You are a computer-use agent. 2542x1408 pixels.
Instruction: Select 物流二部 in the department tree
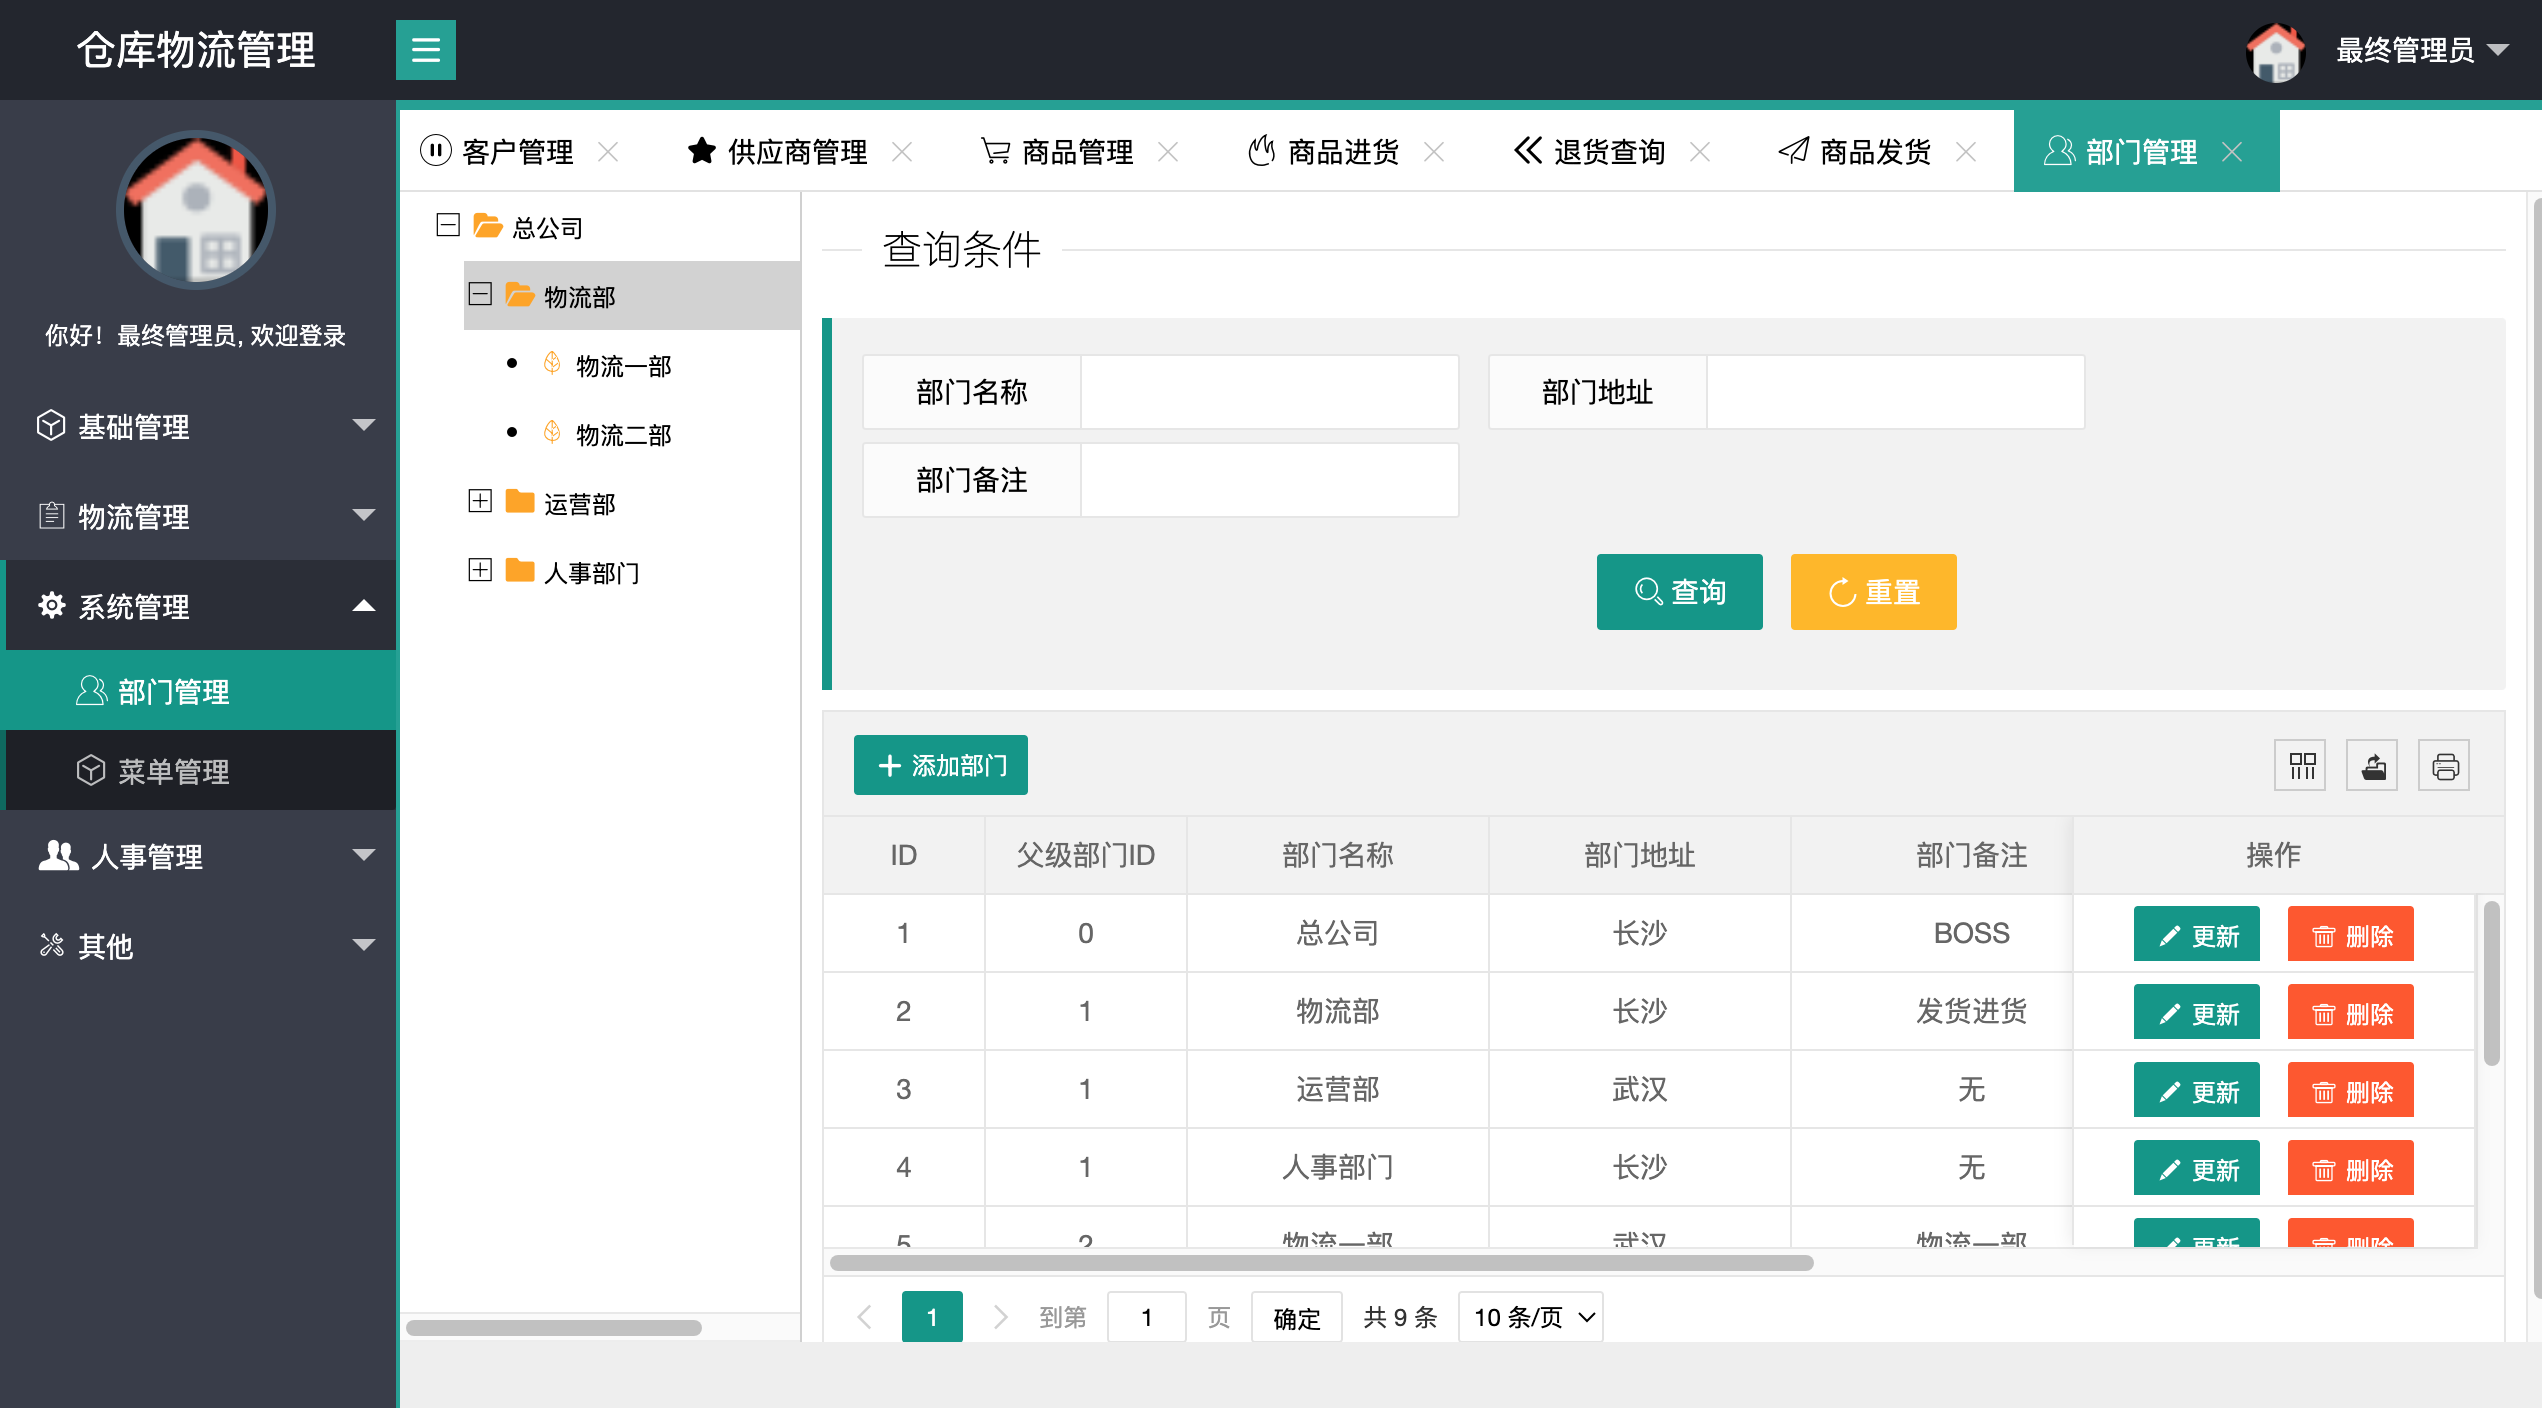(x=624, y=435)
